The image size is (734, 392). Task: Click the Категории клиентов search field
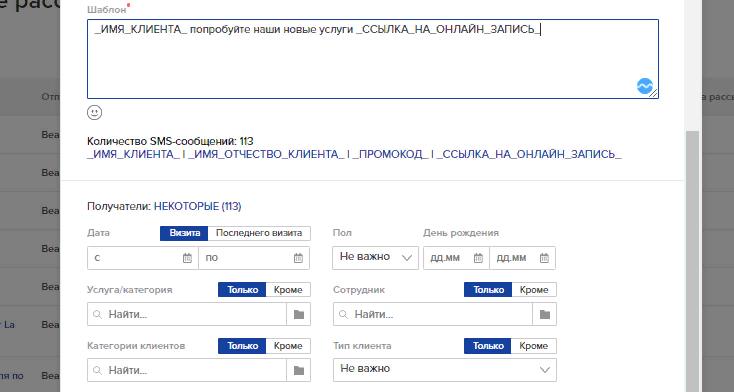[187, 370]
